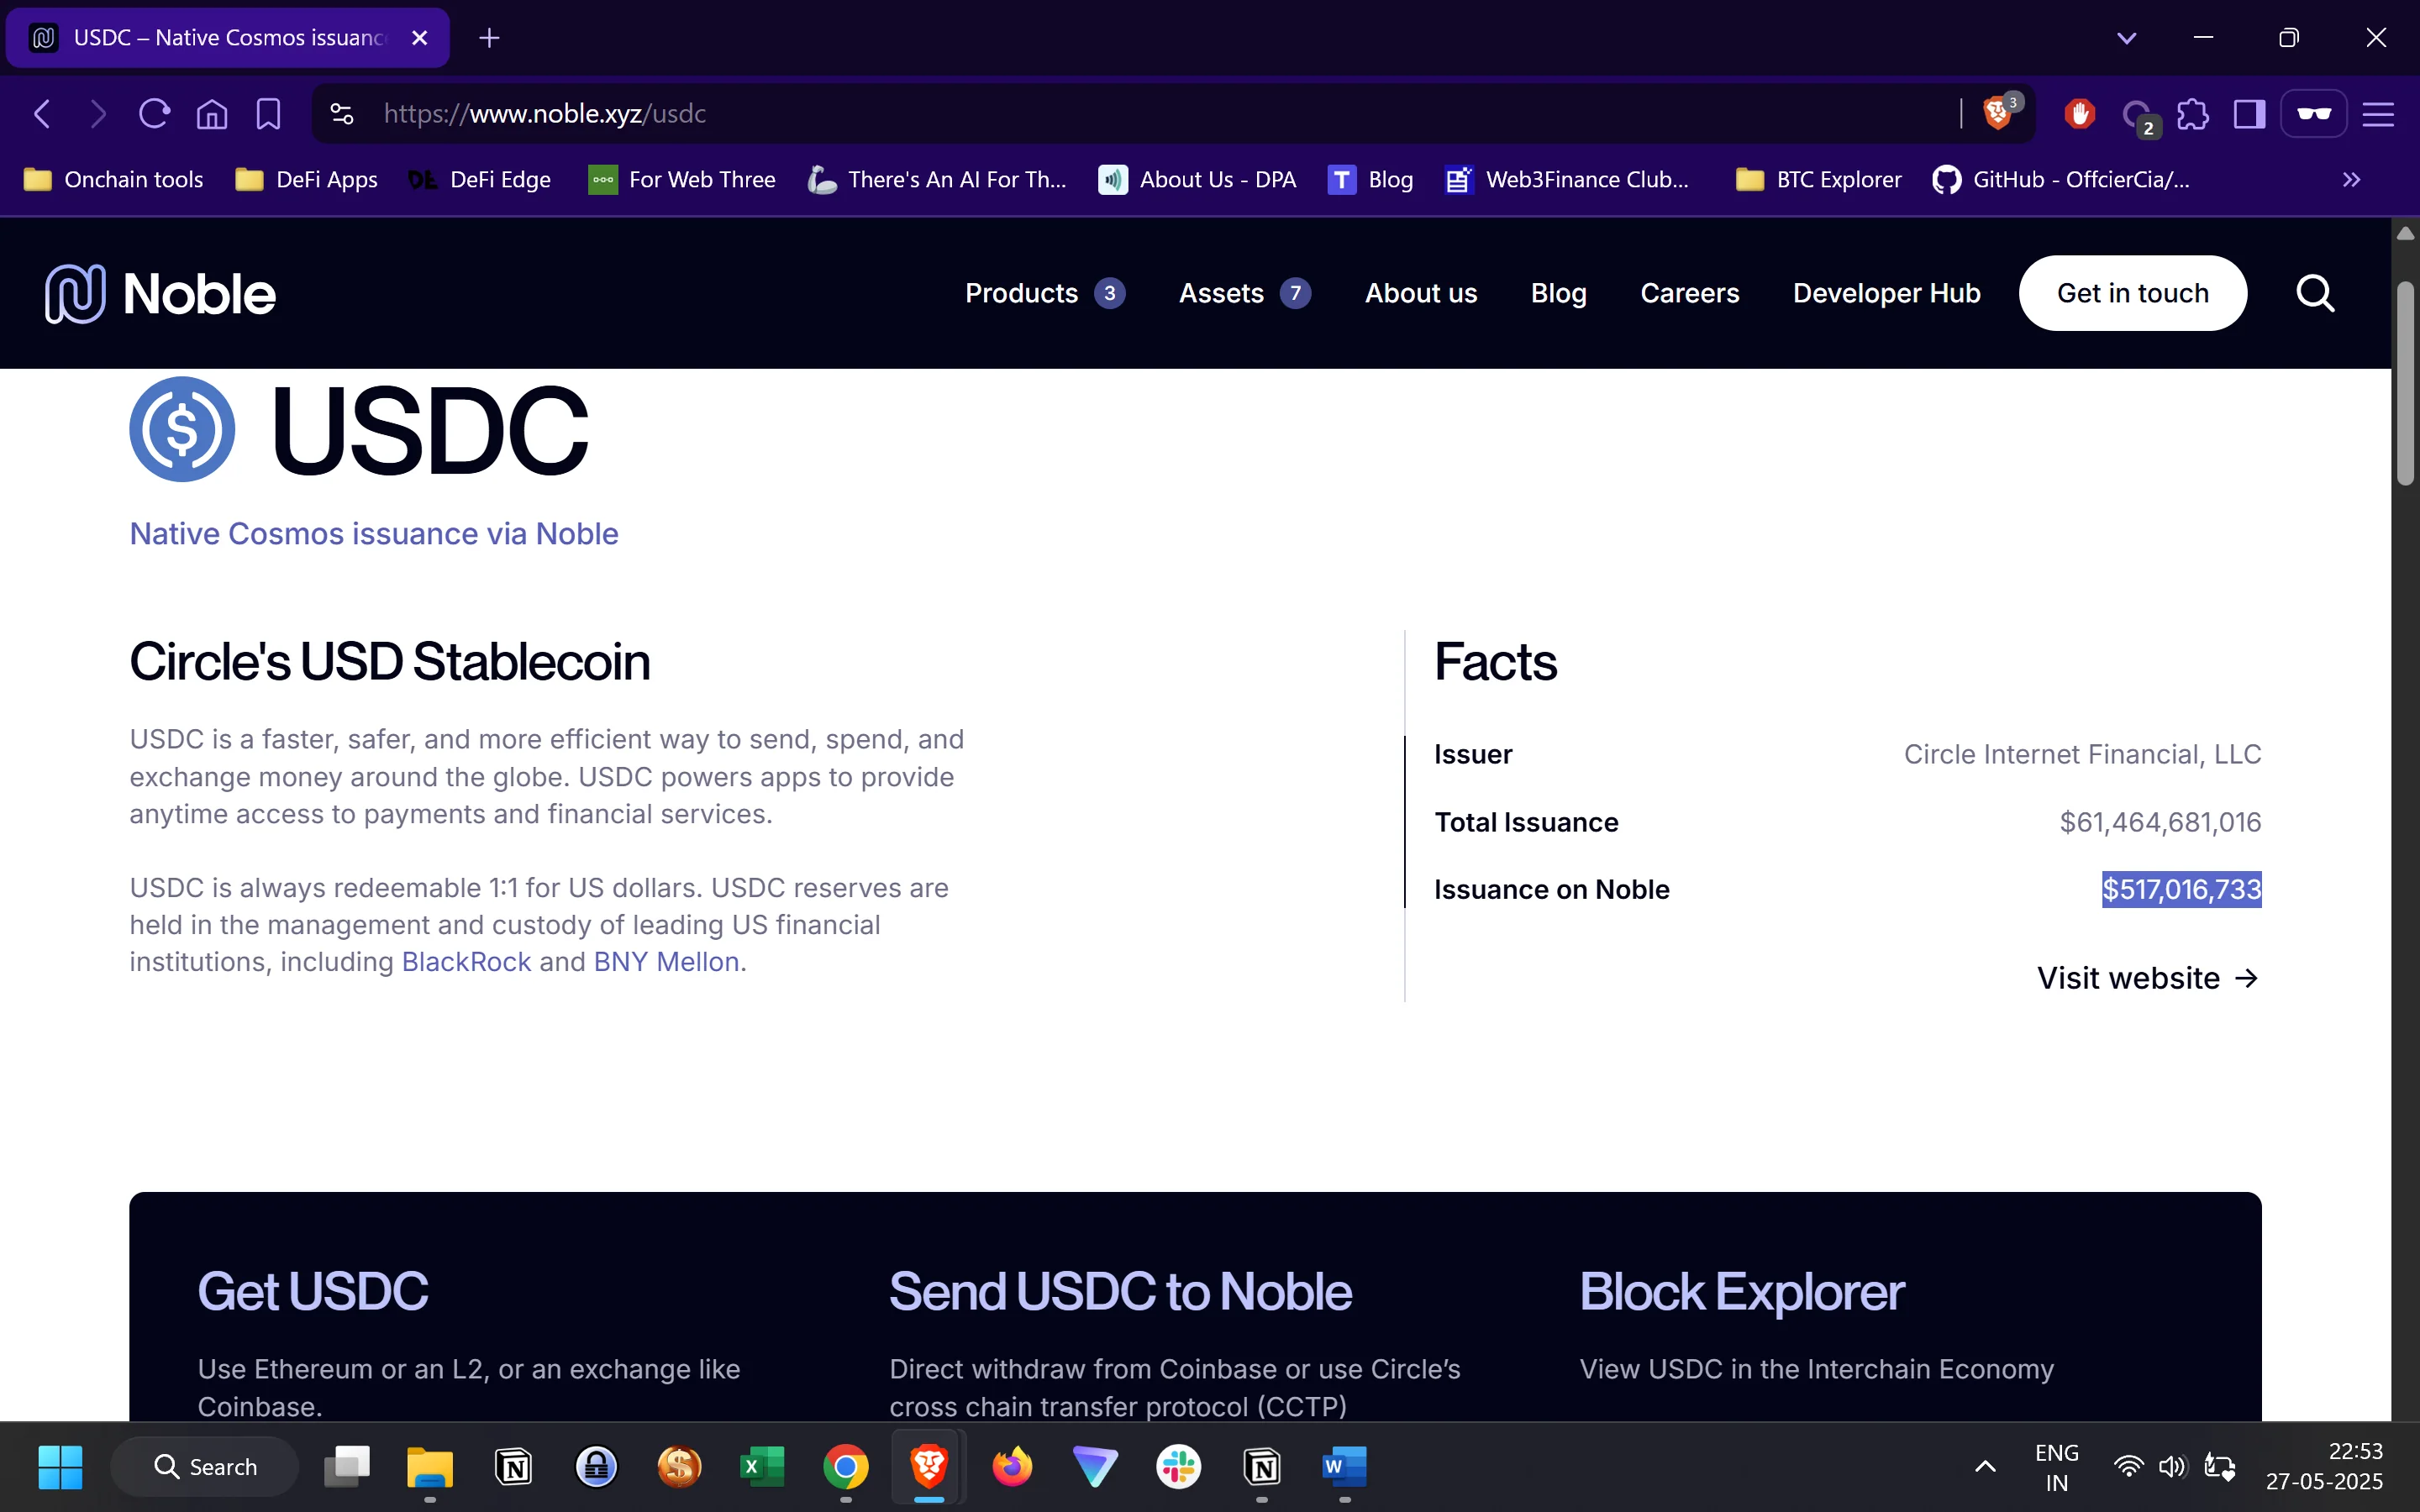Toggle the browser sidebar panel

(2249, 114)
